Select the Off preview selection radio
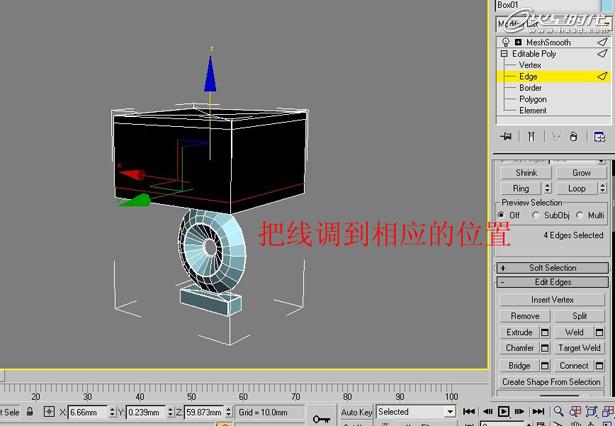The width and height of the screenshot is (615, 426). (x=502, y=215)
